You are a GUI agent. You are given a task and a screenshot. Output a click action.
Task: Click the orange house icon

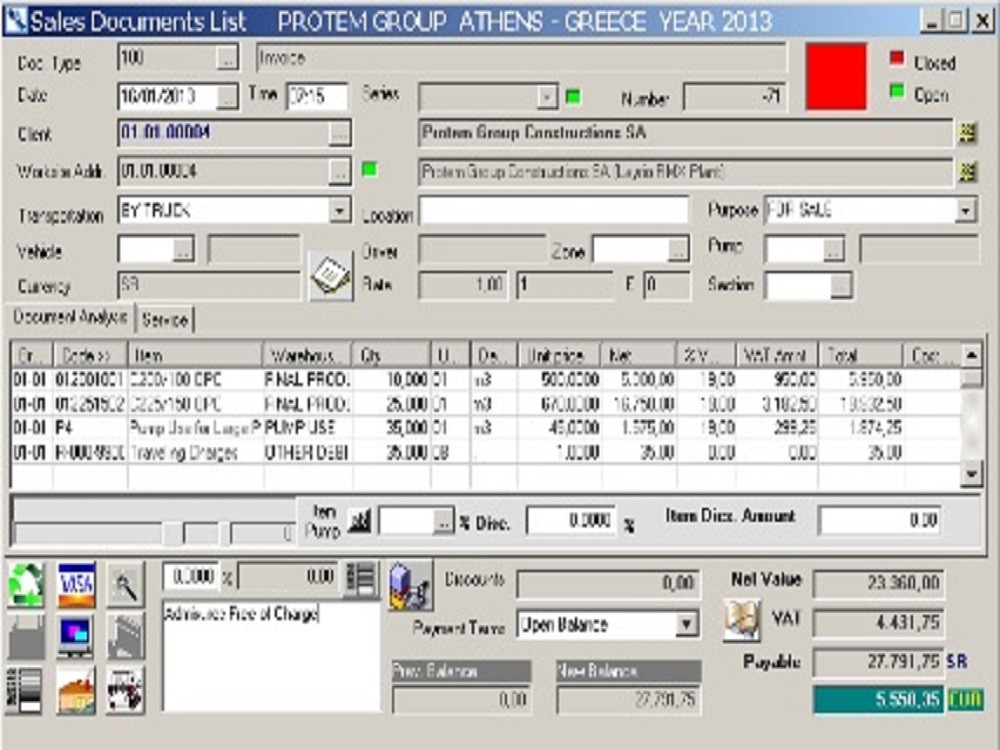[x=76, y=690]
